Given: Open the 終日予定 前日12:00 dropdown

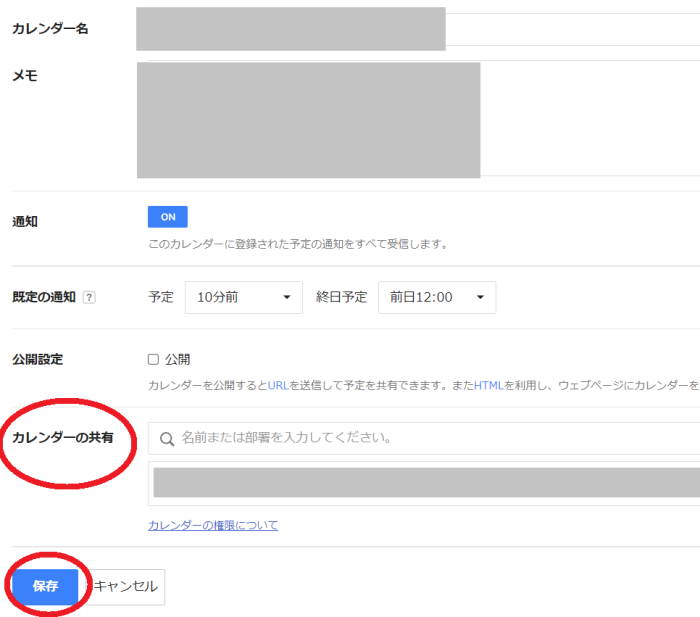Looking at the screenshot, I should point(437,297).
